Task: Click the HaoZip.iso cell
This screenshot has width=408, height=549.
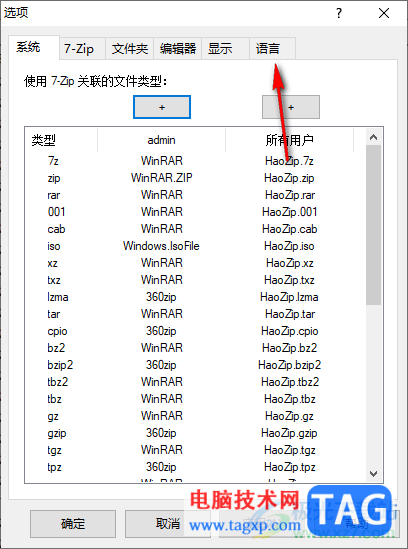Action: point(289,246)
